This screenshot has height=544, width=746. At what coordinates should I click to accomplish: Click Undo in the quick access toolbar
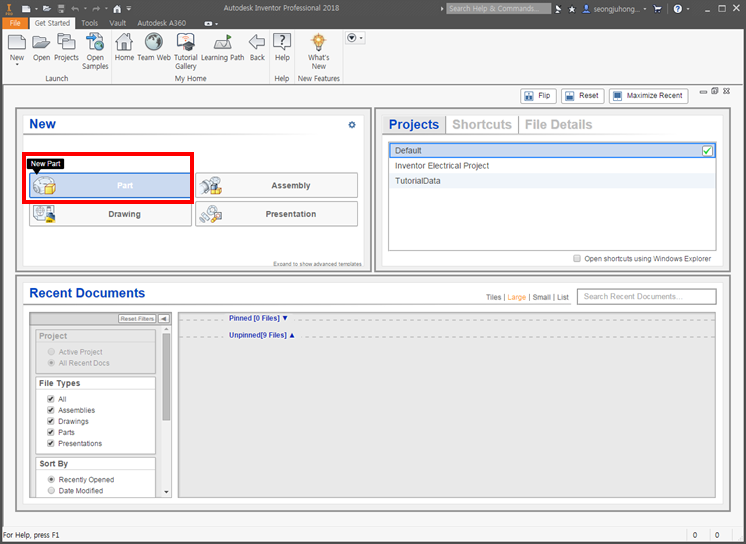75,9
